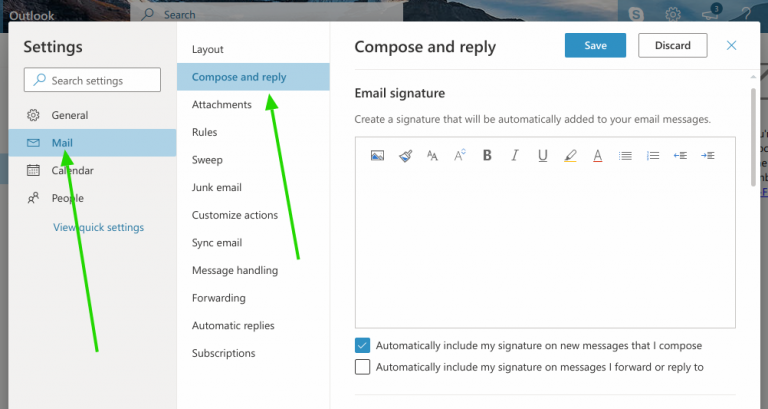Open the Layout mail section
Viewport: 768px width, 409px height.
253,49
